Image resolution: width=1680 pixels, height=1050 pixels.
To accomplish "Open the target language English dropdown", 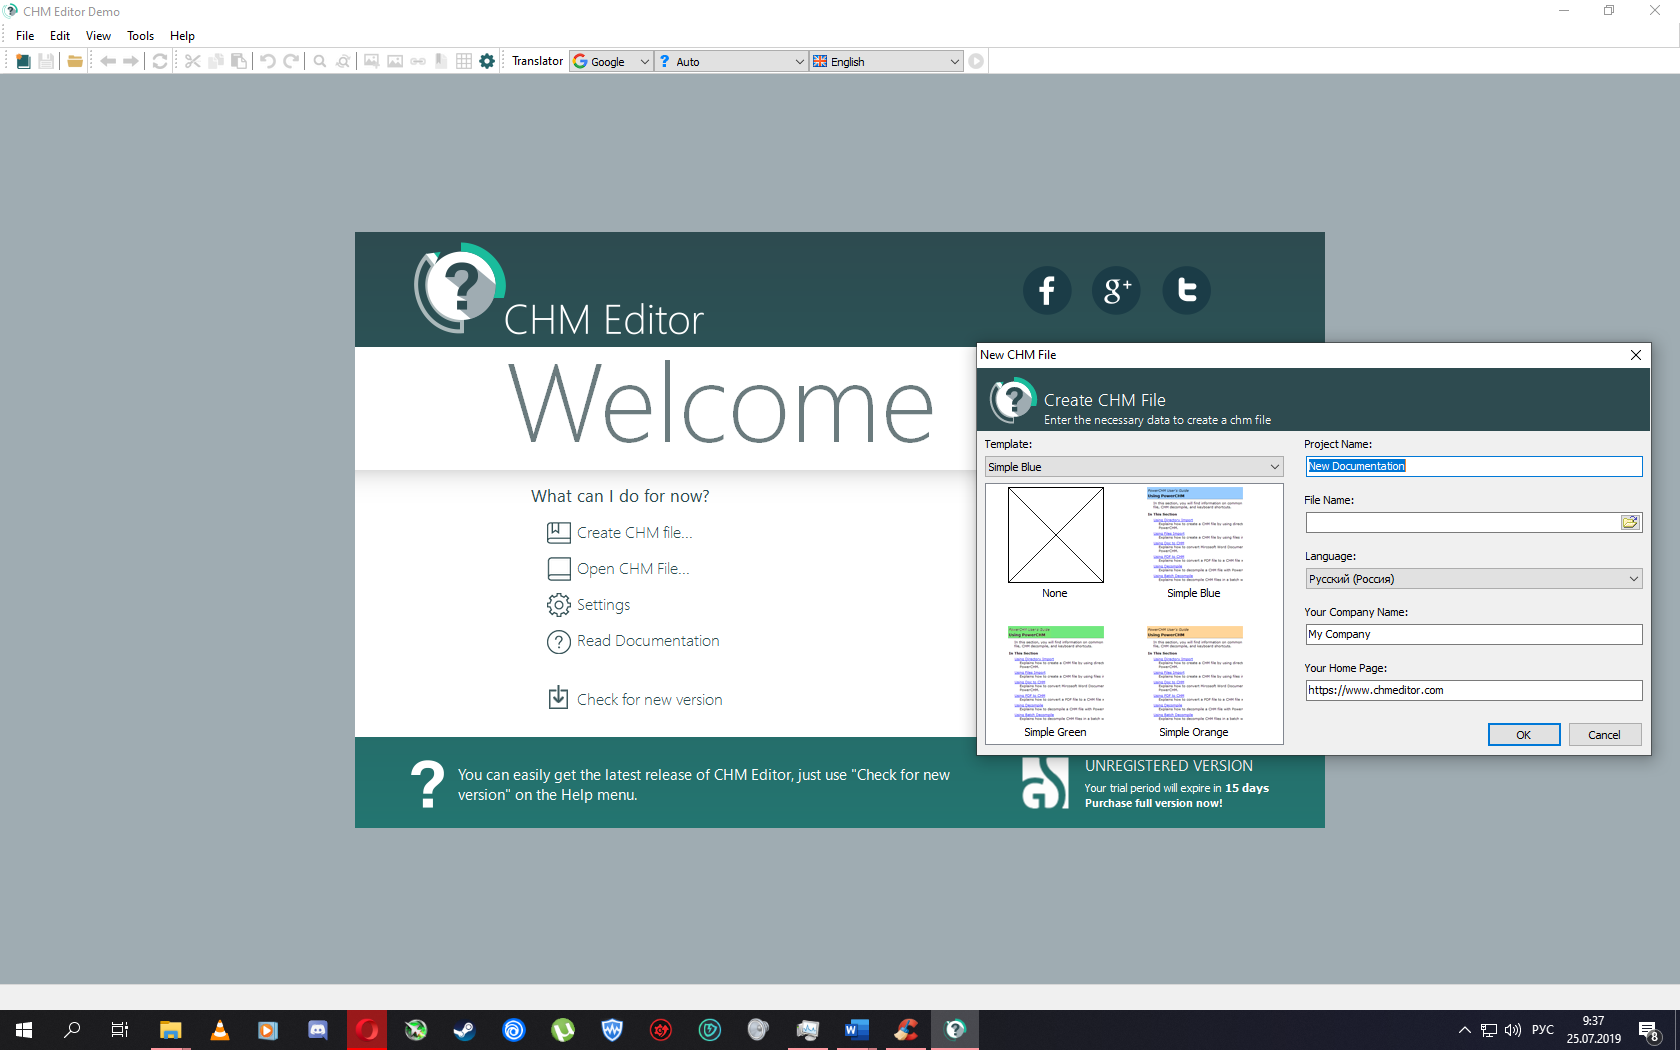I will click(x=887, y=61).
